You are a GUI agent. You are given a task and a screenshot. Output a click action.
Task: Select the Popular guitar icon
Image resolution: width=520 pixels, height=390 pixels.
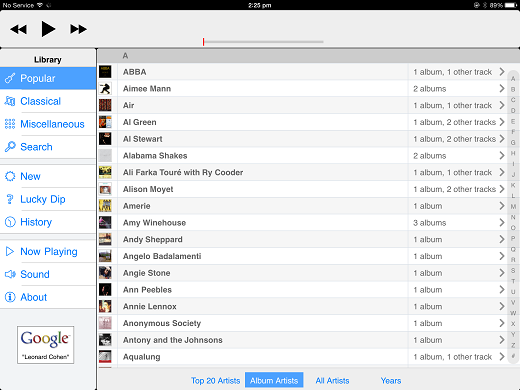click(10, 78)
